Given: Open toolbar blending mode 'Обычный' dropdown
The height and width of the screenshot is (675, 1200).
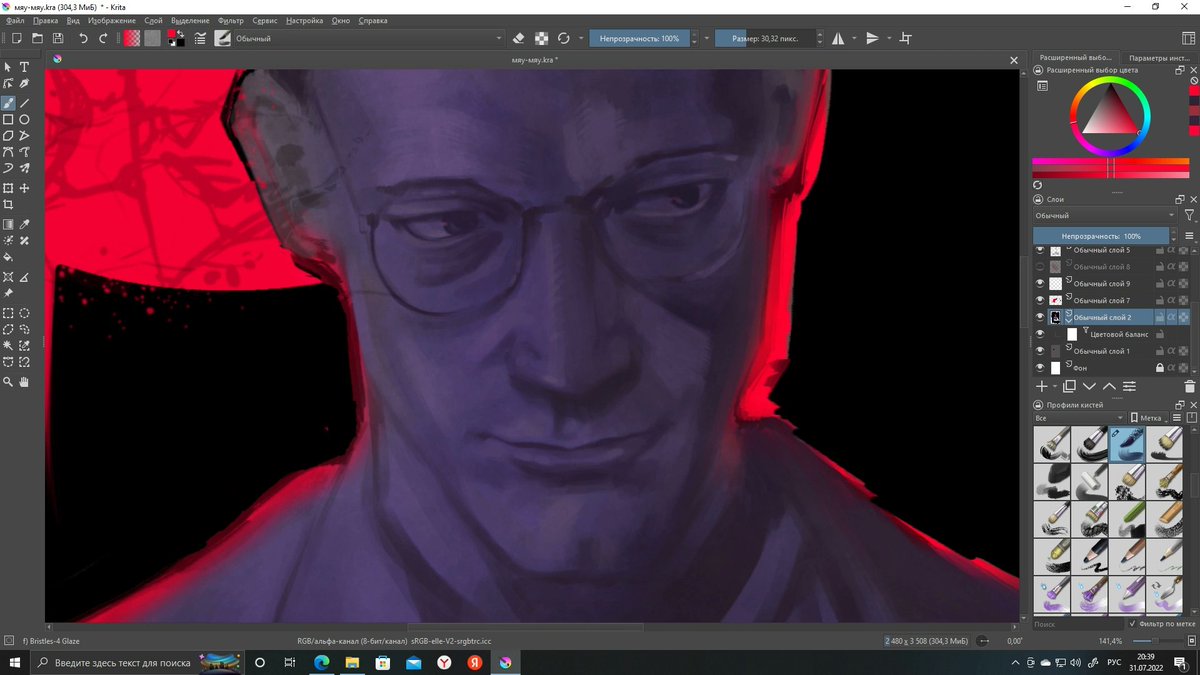Looking at the screenshot, I should tap(369, 38).
